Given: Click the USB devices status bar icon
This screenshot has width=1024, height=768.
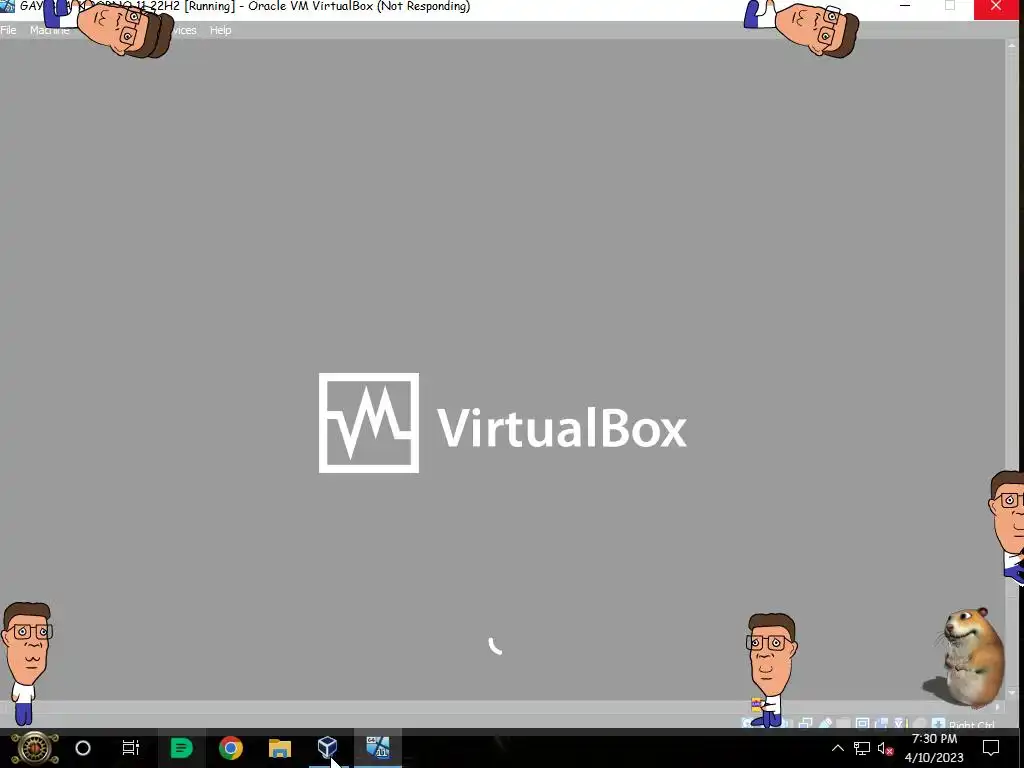Looking at the screenshot, I should 825,723.
